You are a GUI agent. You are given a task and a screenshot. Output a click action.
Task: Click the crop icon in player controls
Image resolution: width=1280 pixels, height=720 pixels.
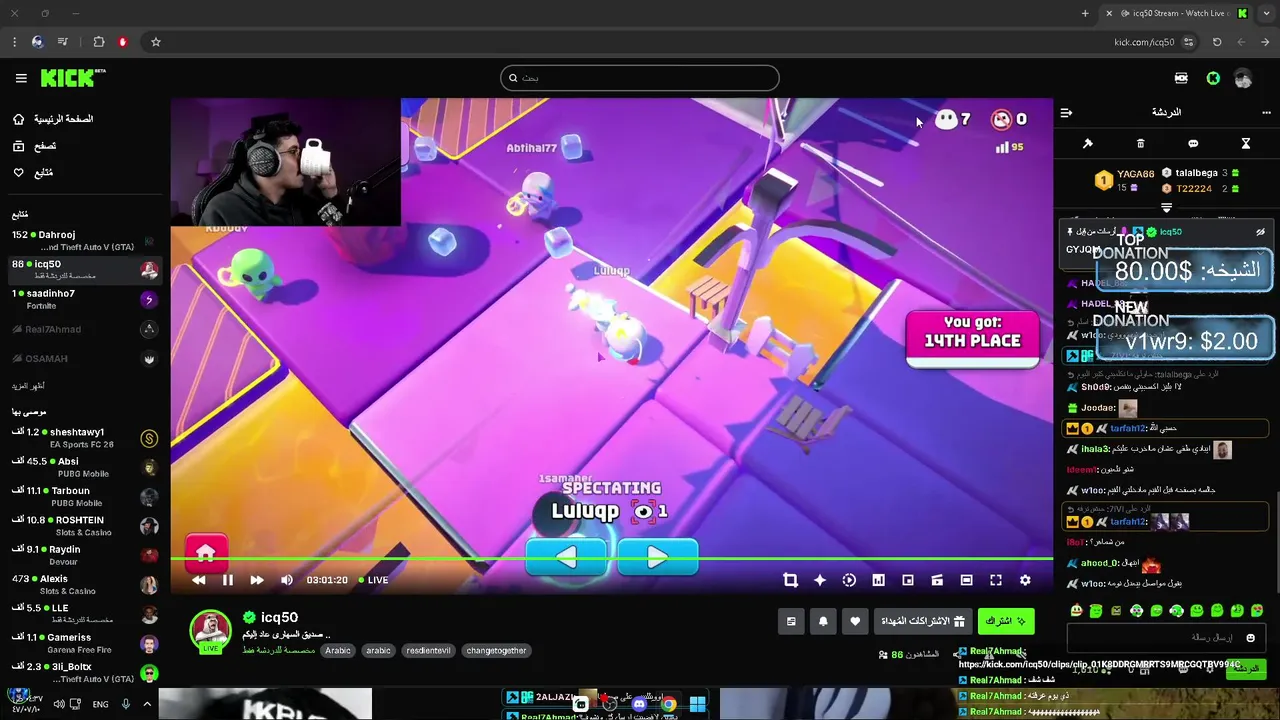coord(790,580)
